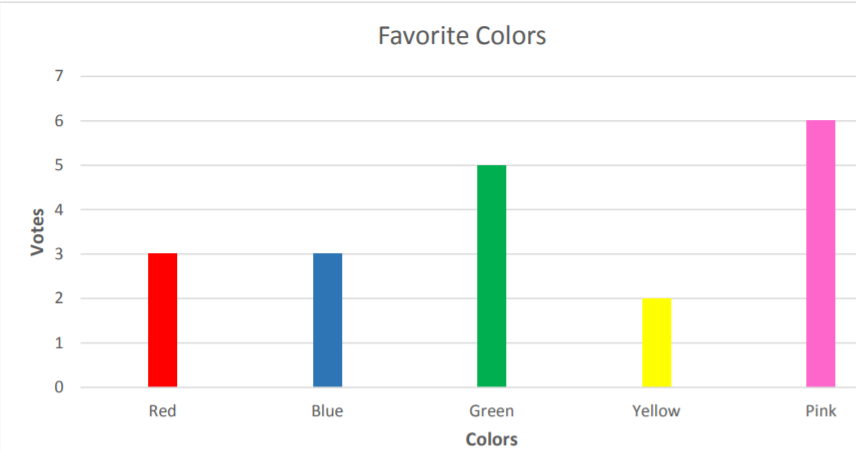Select the green bar in chart
The image size is (856, 450).
(x=492, y=276)
